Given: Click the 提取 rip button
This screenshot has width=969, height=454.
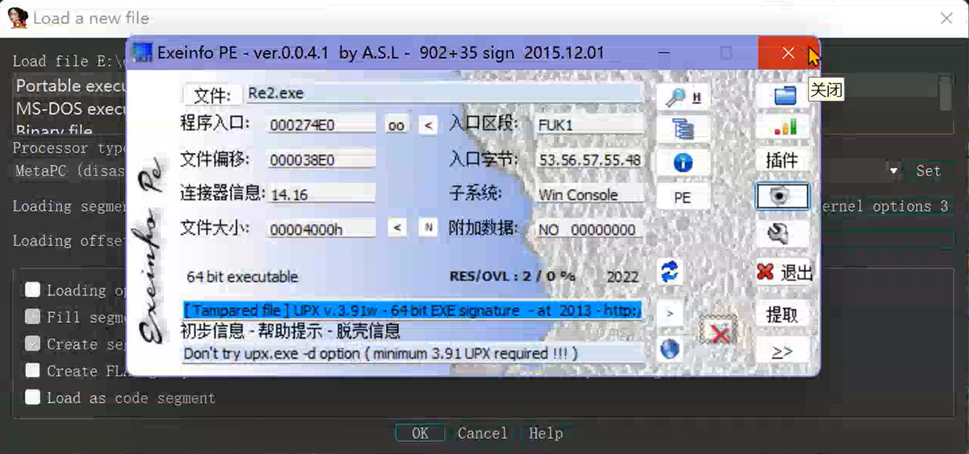Looking at the screenshot, I should tap(782, 314).
